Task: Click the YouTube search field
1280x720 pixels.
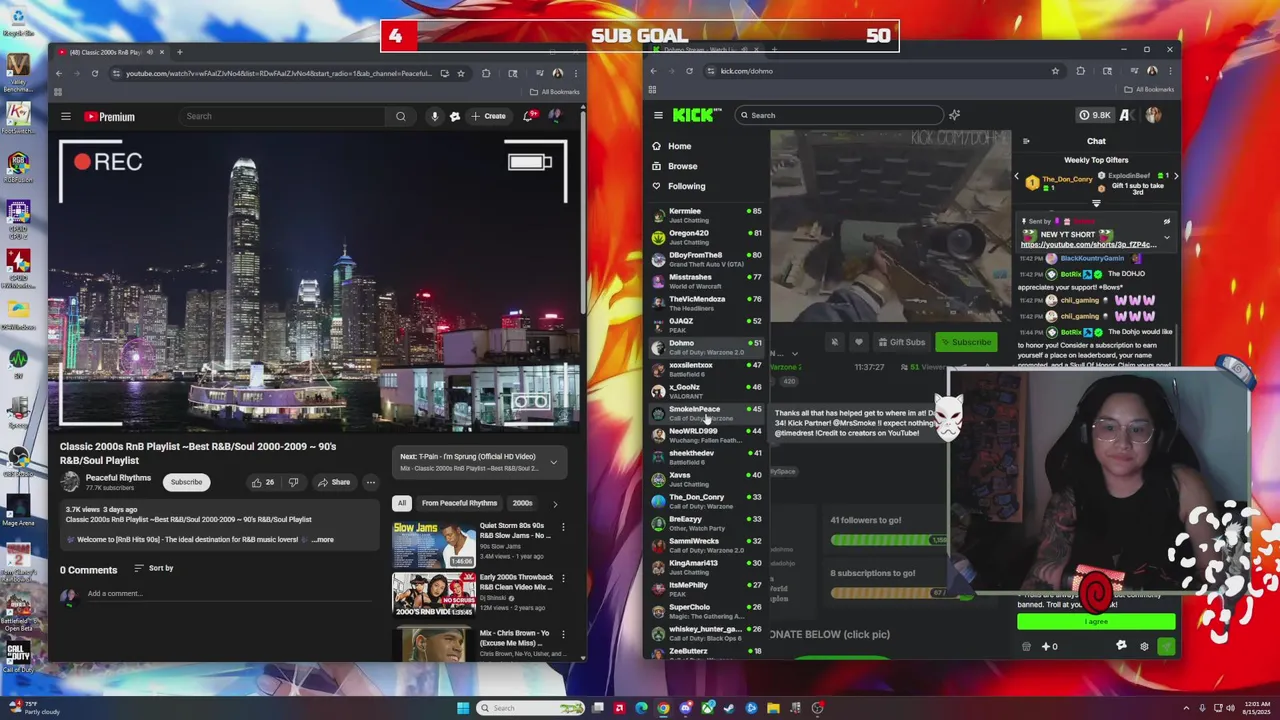Action: (284, 116)
